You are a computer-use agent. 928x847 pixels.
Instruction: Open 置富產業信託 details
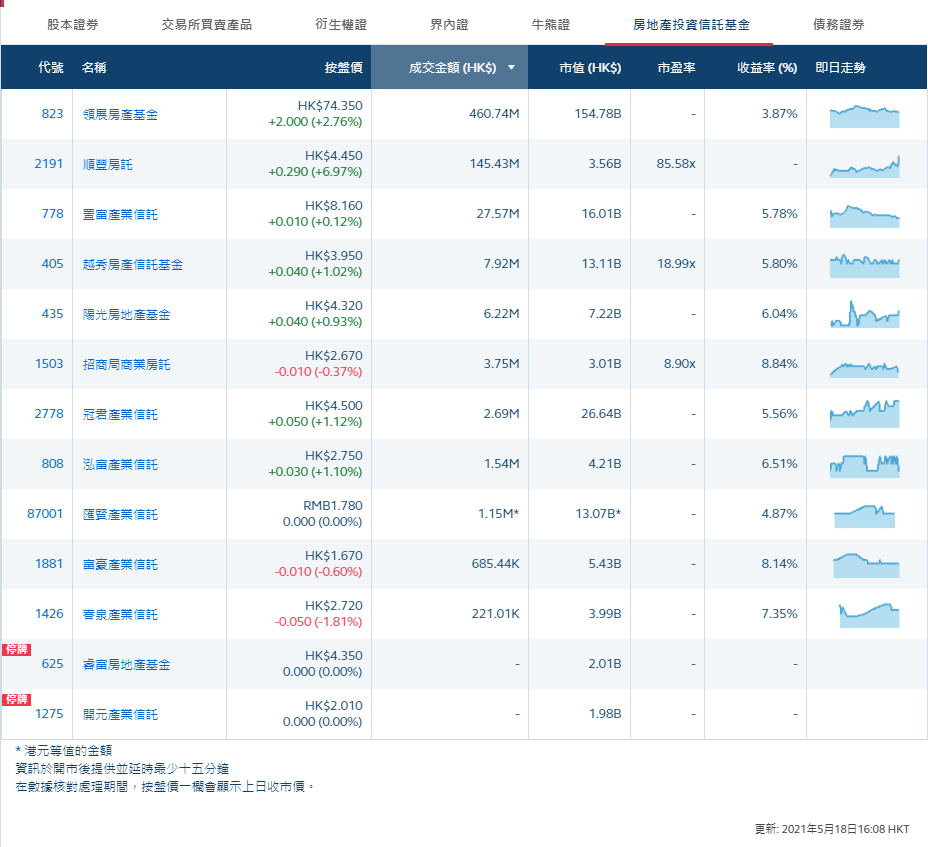tap(120, 214)
